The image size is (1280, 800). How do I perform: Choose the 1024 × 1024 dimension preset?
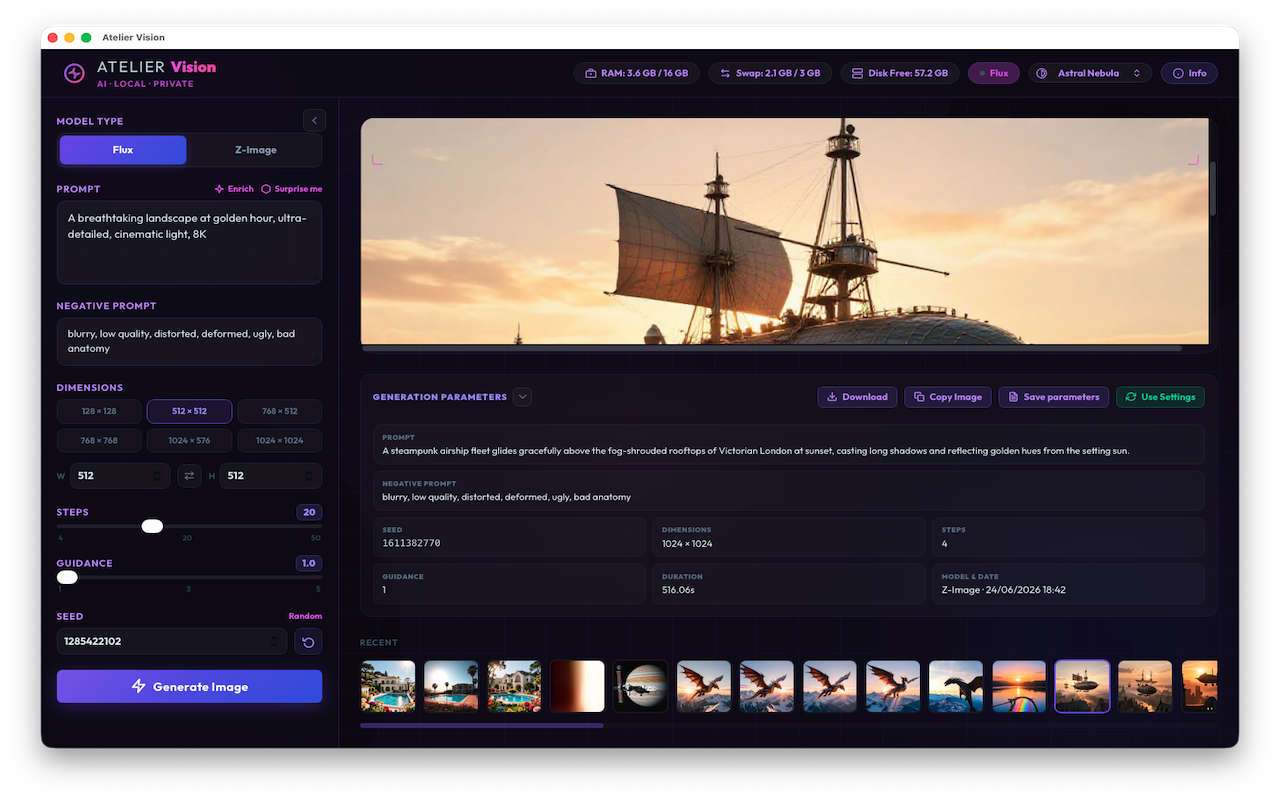click(279, 441)
